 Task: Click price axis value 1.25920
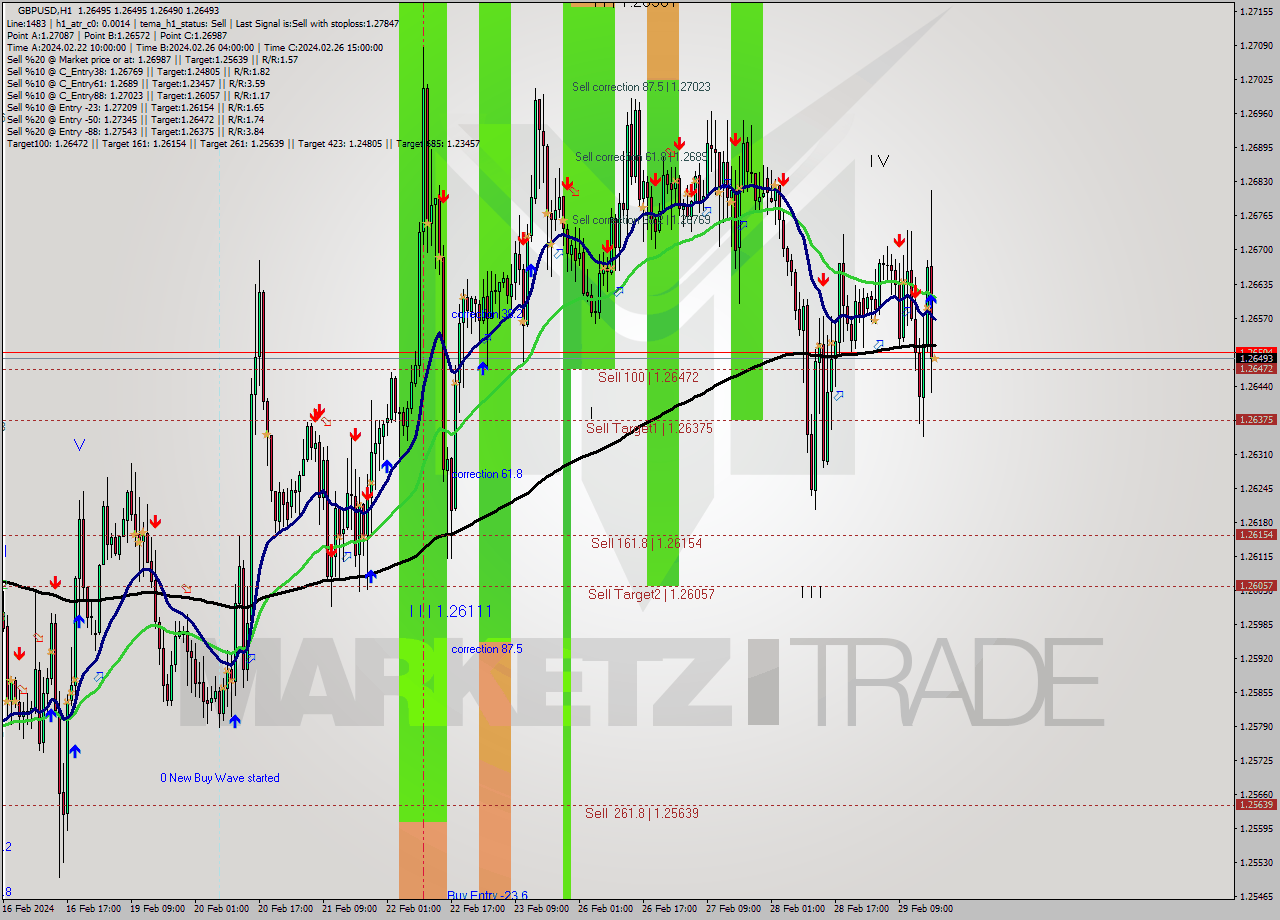point(1256,658)
